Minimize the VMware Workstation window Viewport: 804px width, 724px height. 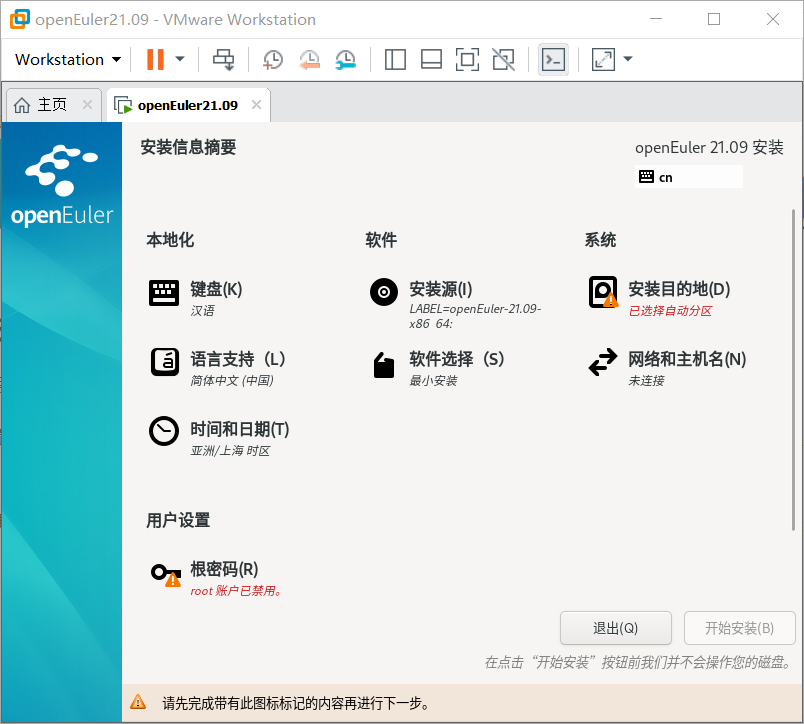(656, 19)
